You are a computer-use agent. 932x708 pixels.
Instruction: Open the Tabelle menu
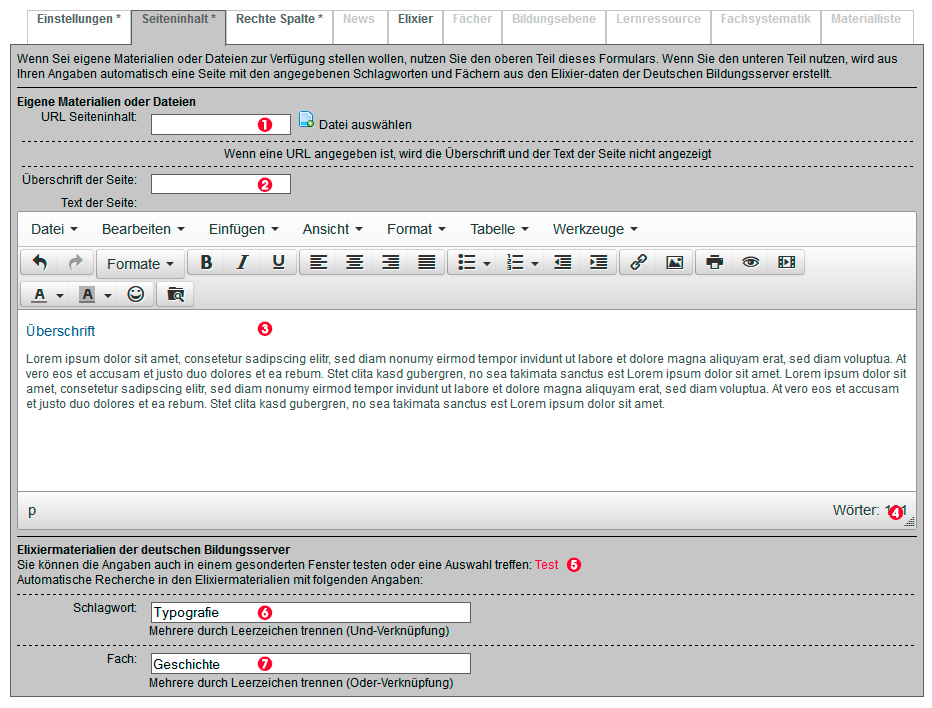[x=499, y=229]
